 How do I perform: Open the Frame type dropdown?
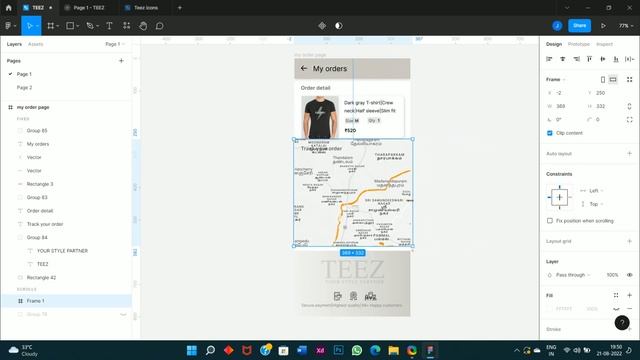pos(556,80)
